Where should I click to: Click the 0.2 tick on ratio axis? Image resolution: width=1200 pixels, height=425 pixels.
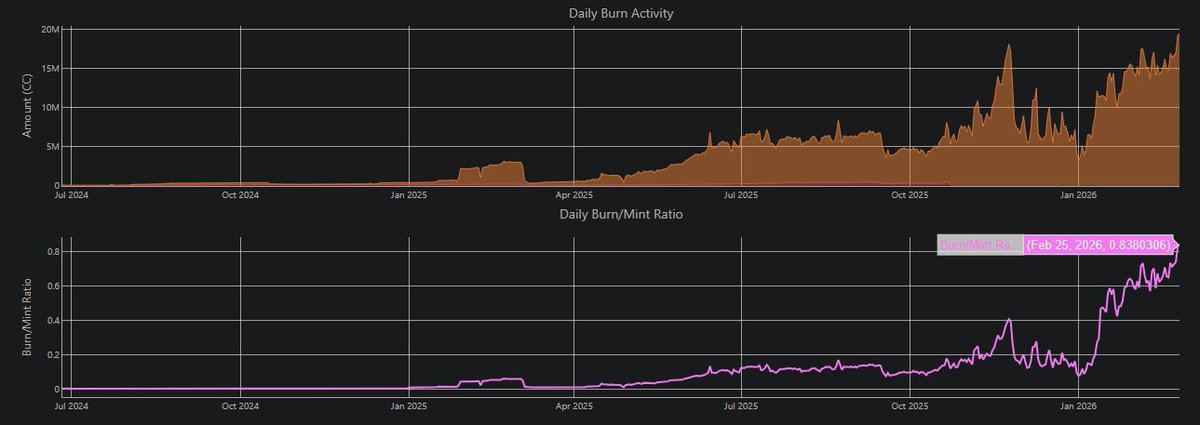point(51,355)
